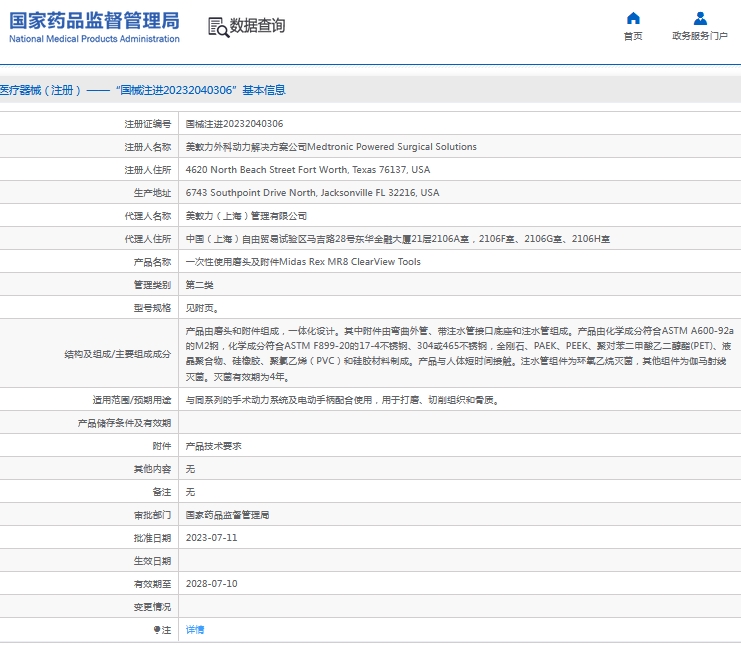Click the 附件 row label
741x646 pixels.
click(x=162, y=446)
